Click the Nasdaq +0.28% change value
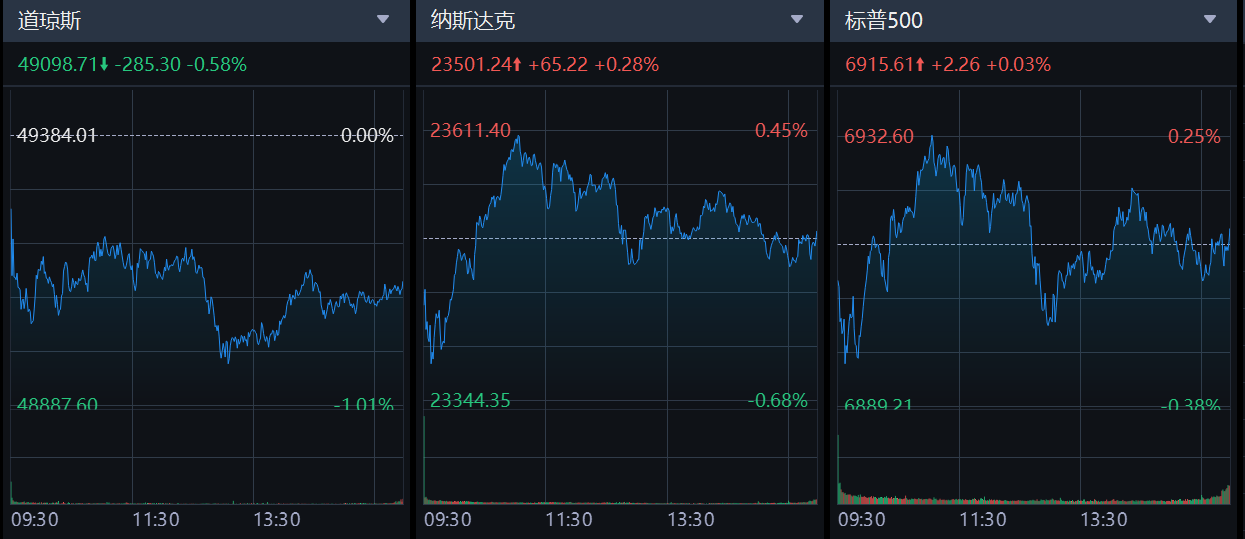Image resolution: width=1245 pixels, height=539 pixels. tap(627, 65)
